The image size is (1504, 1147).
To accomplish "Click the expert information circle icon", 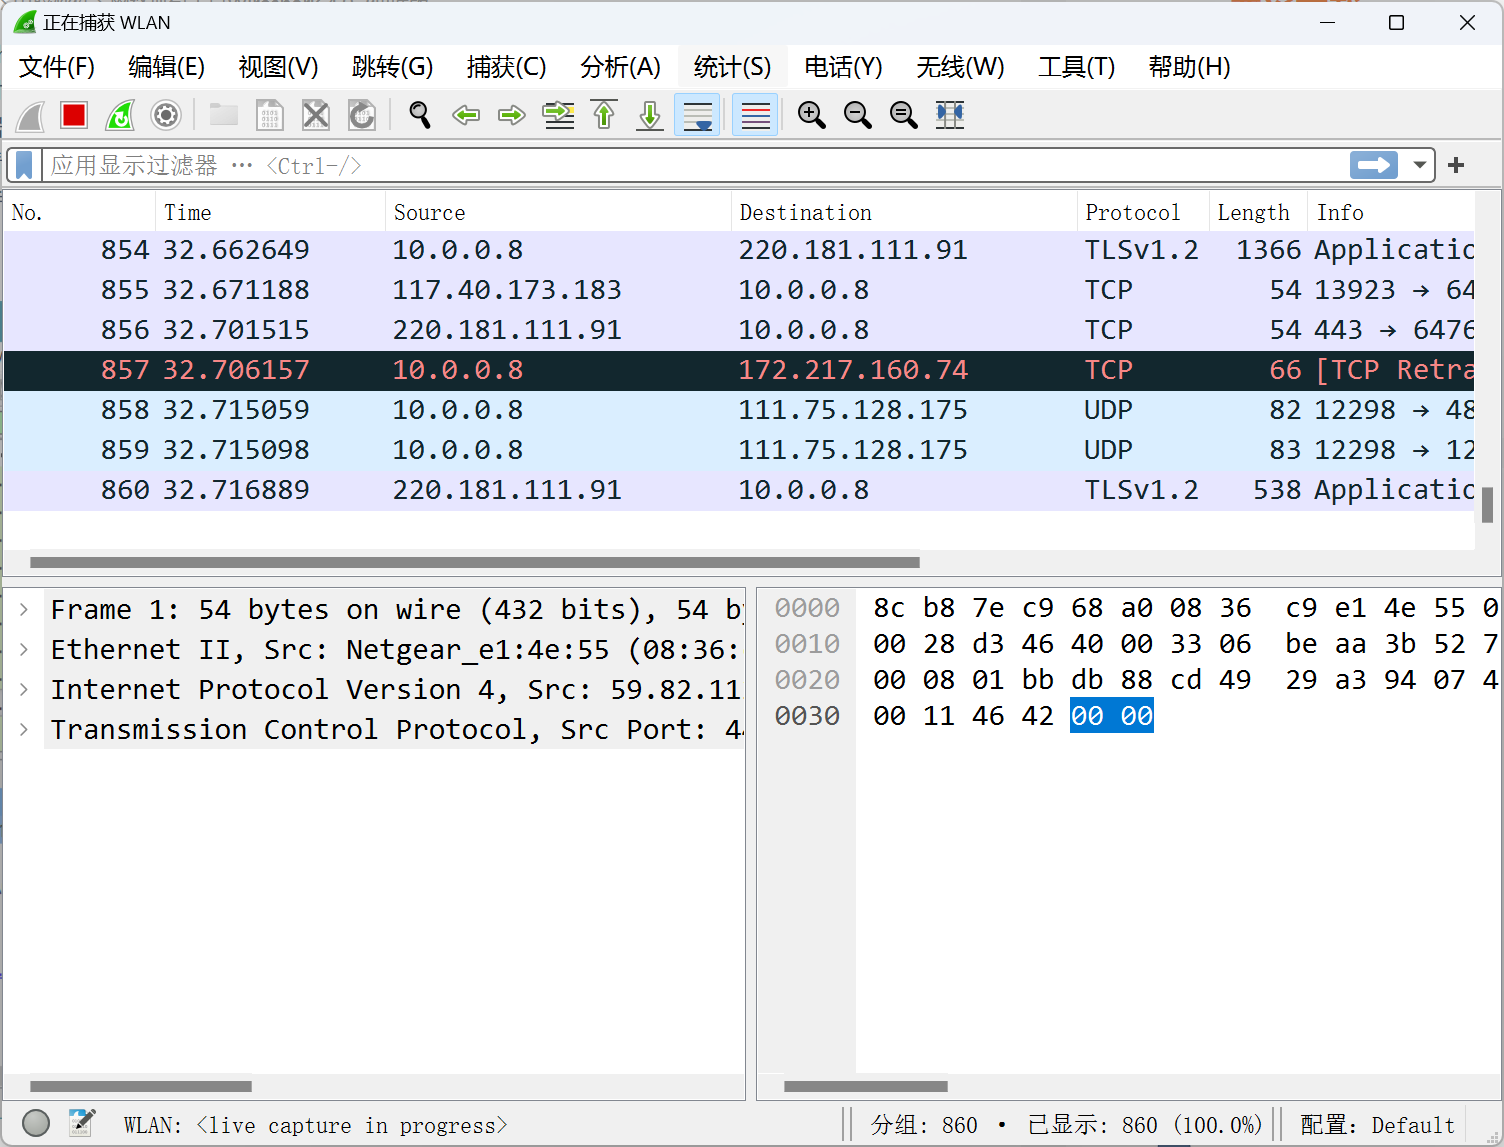I will pos(36,1124).
